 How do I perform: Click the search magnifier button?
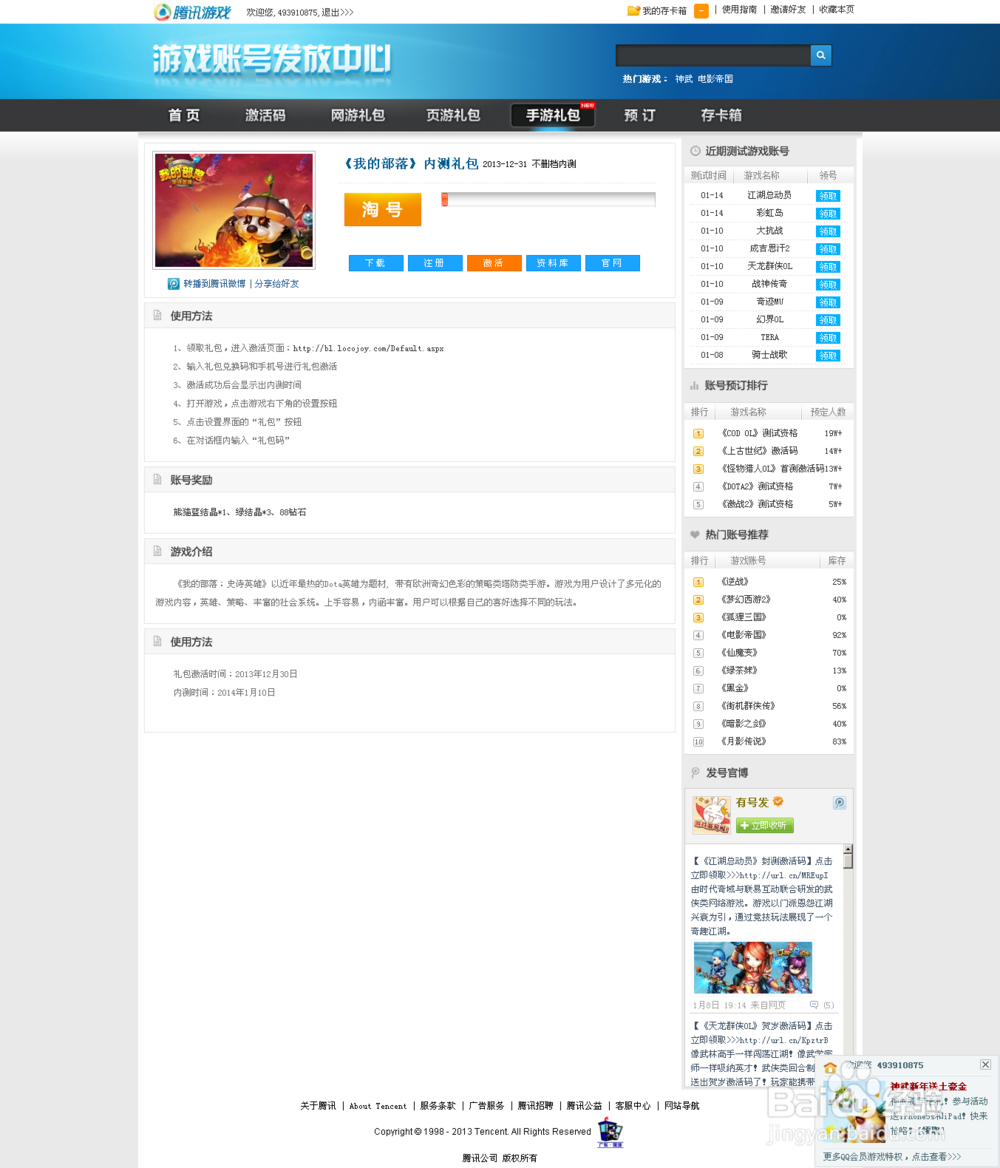click(820, 55)
